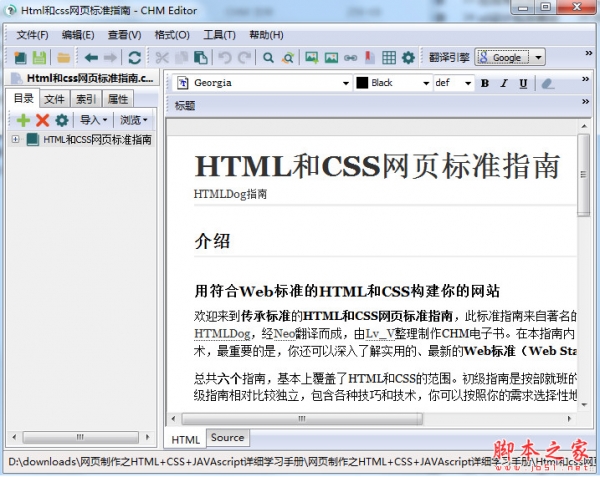The height and width of the screenshot is (477, 600).
Task: Open the 浏览 browse dropdown
Action: click(x=134, y=120)
